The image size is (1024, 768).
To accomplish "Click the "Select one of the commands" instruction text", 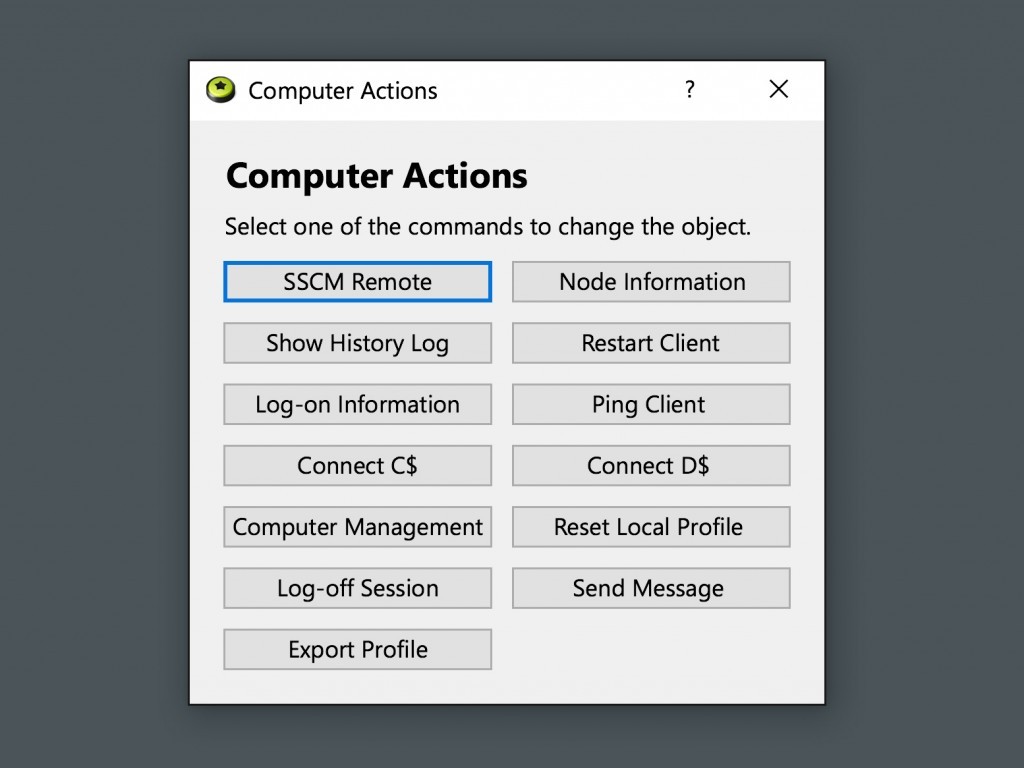I will pyautogui.click(x=487, y=226).
